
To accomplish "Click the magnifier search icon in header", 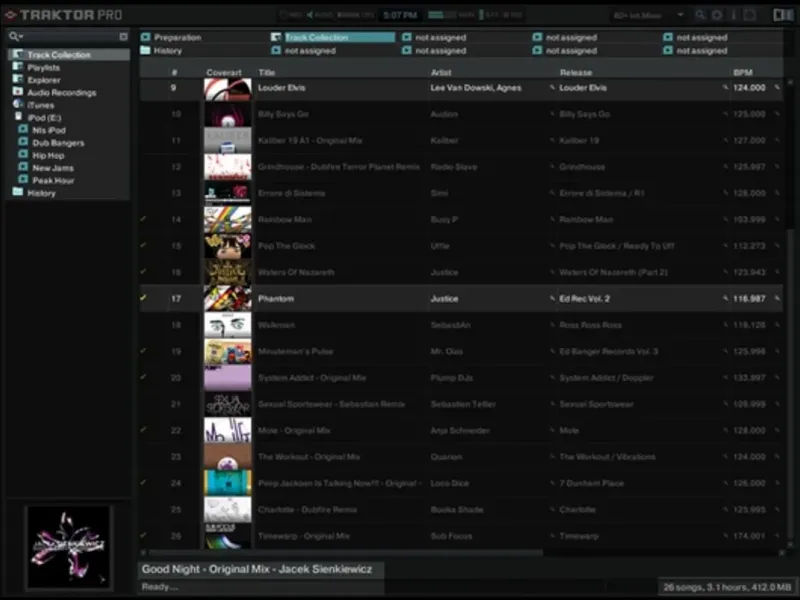I will click(700, 15).
